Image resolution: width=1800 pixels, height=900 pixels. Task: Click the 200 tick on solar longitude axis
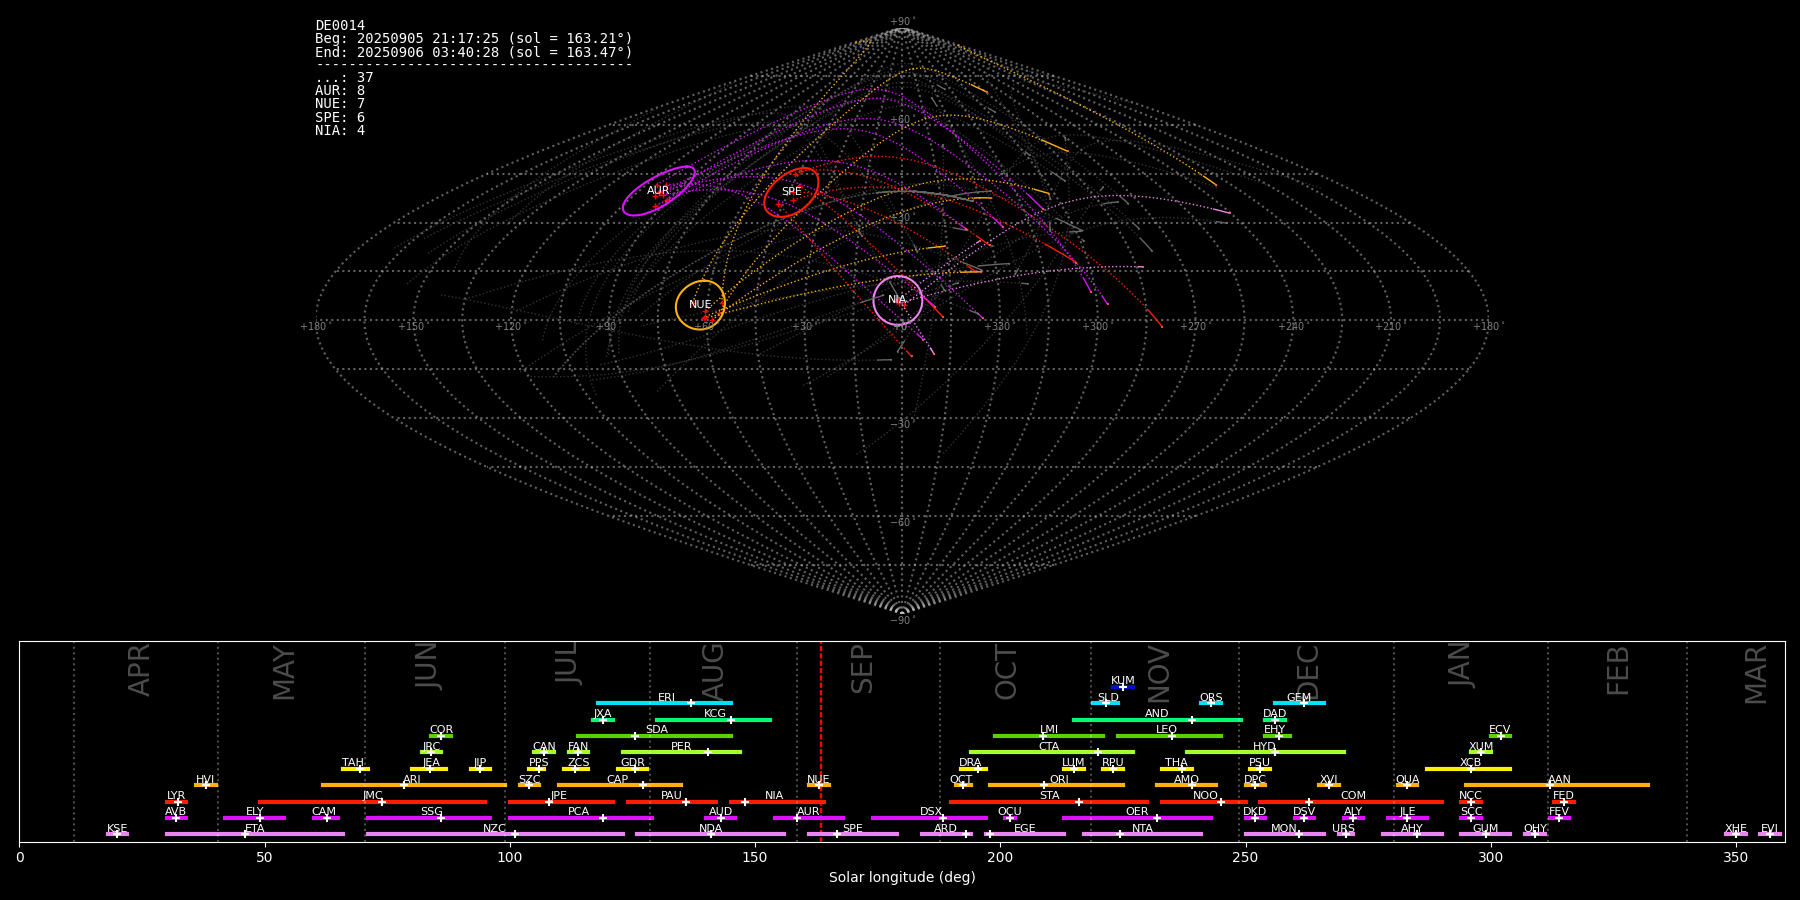click(x=1000, y=858)
